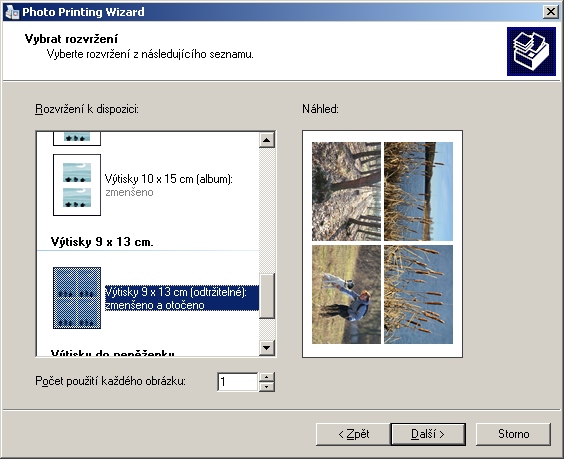Click the partially visible layout icon at list top

[x=77, y=139]
